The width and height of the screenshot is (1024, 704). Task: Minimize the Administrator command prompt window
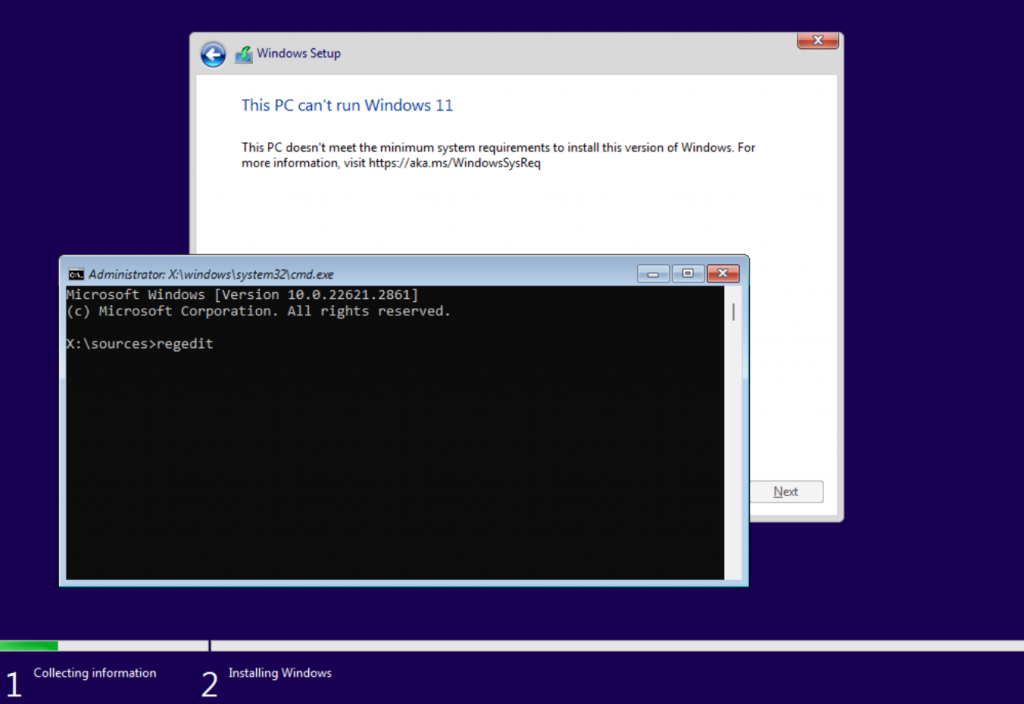point(653,273)
